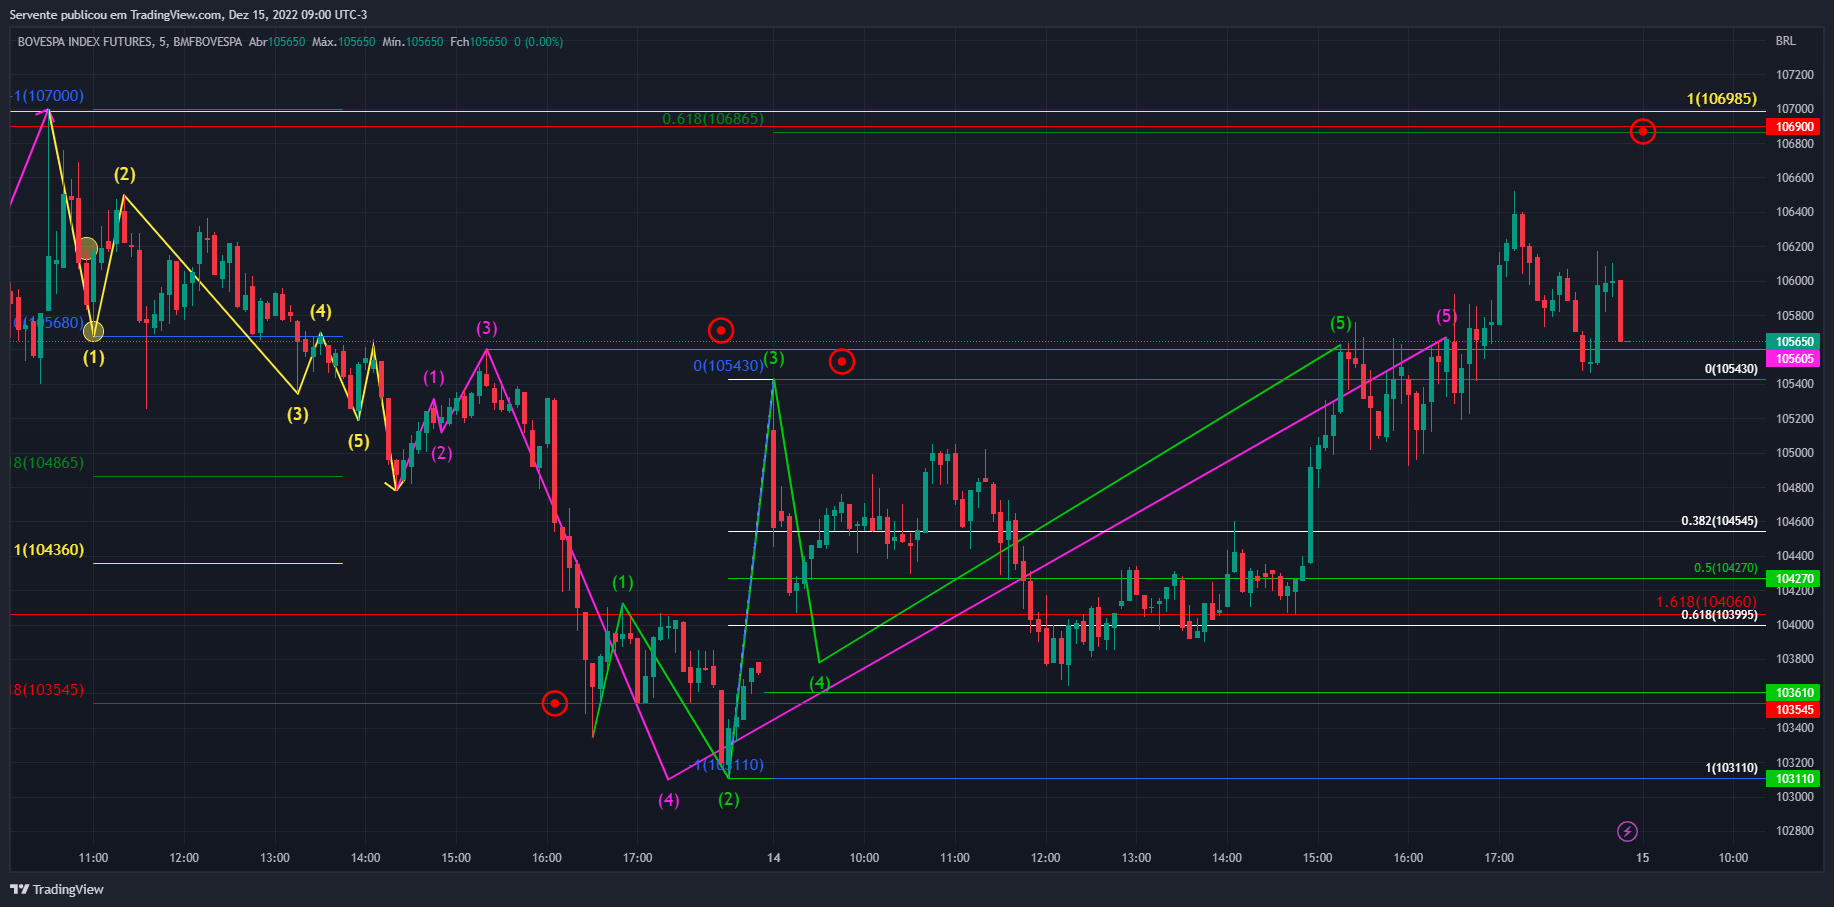Click the 1.618(104060) red extension label
Screen dimensions: 1834x907
pyautogui.click(x=1706, y=602)
